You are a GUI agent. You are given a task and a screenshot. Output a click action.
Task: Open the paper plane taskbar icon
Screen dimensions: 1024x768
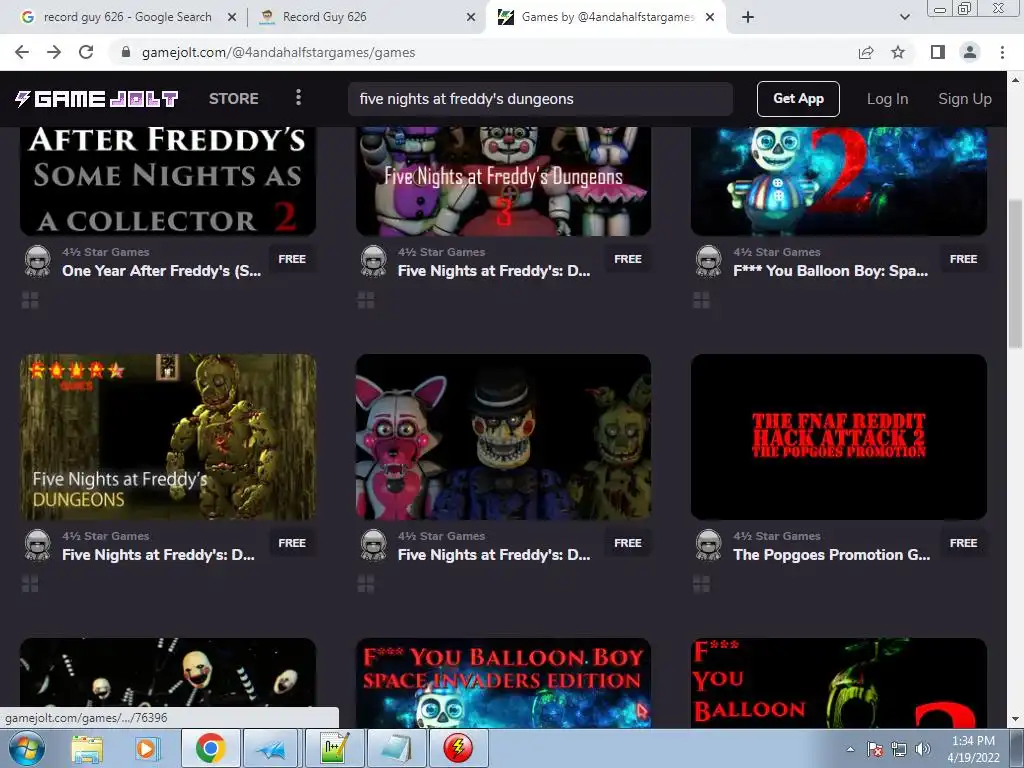coord(272,748)
